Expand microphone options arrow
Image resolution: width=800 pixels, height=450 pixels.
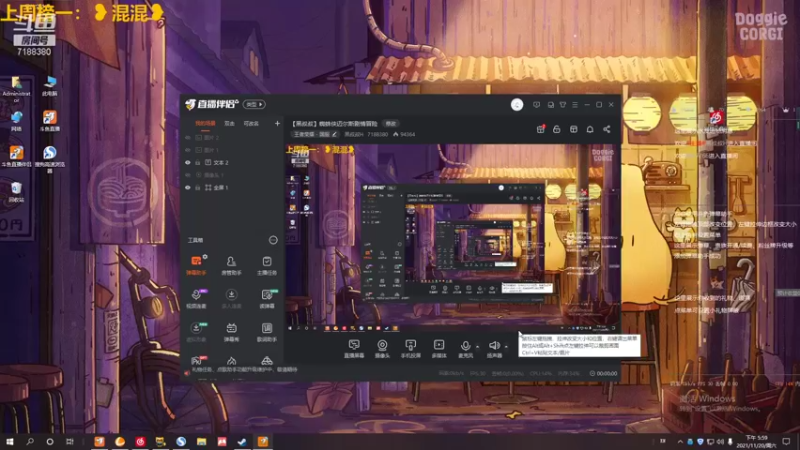pos(478,347)
